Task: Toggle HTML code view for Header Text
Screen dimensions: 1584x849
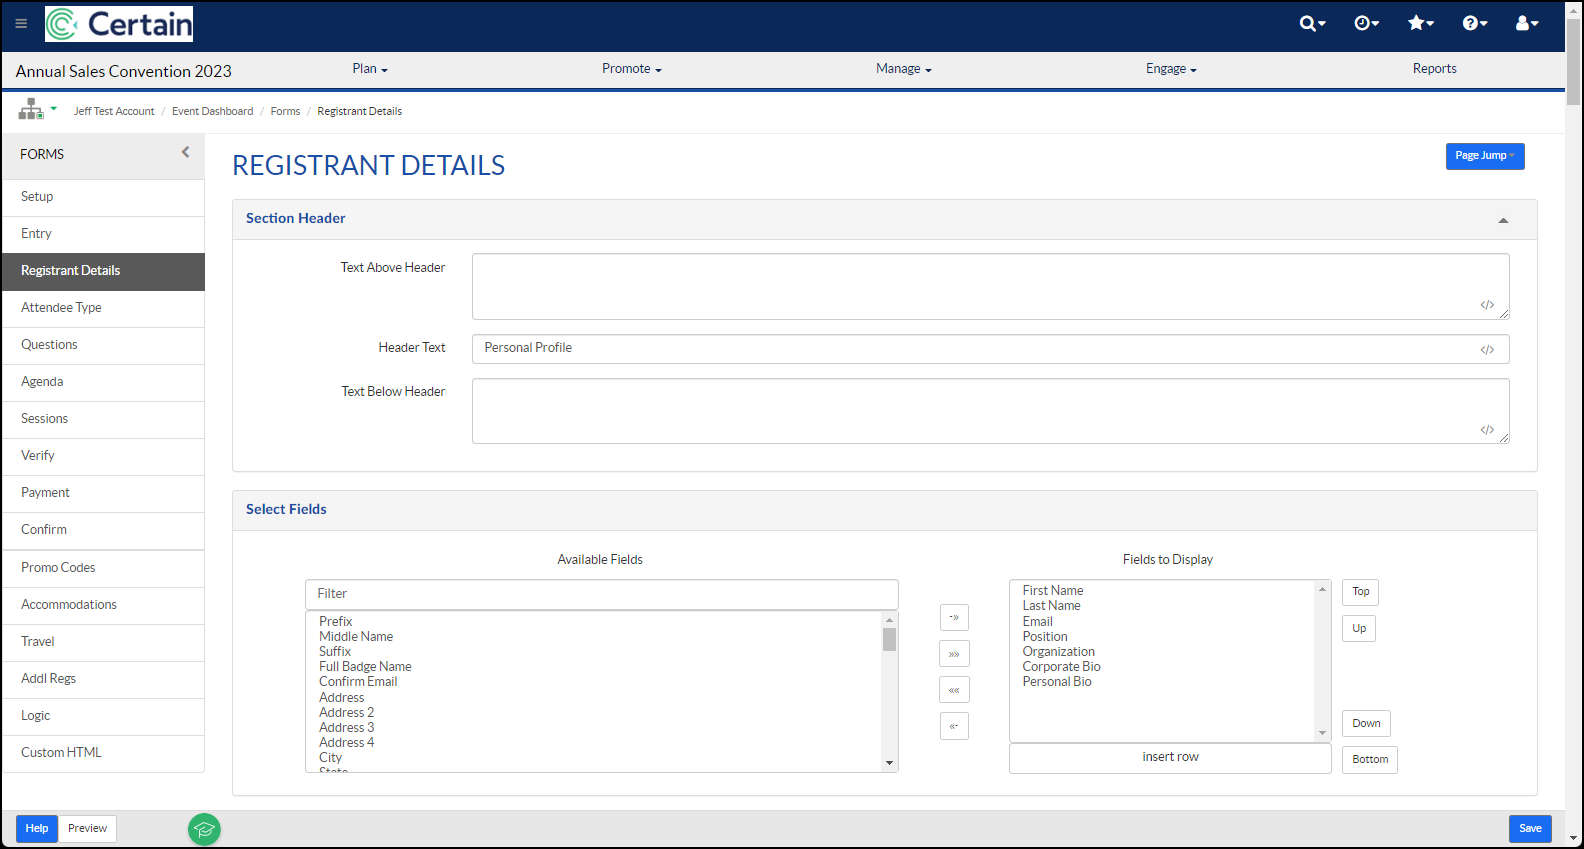Action: point(1487,350)
